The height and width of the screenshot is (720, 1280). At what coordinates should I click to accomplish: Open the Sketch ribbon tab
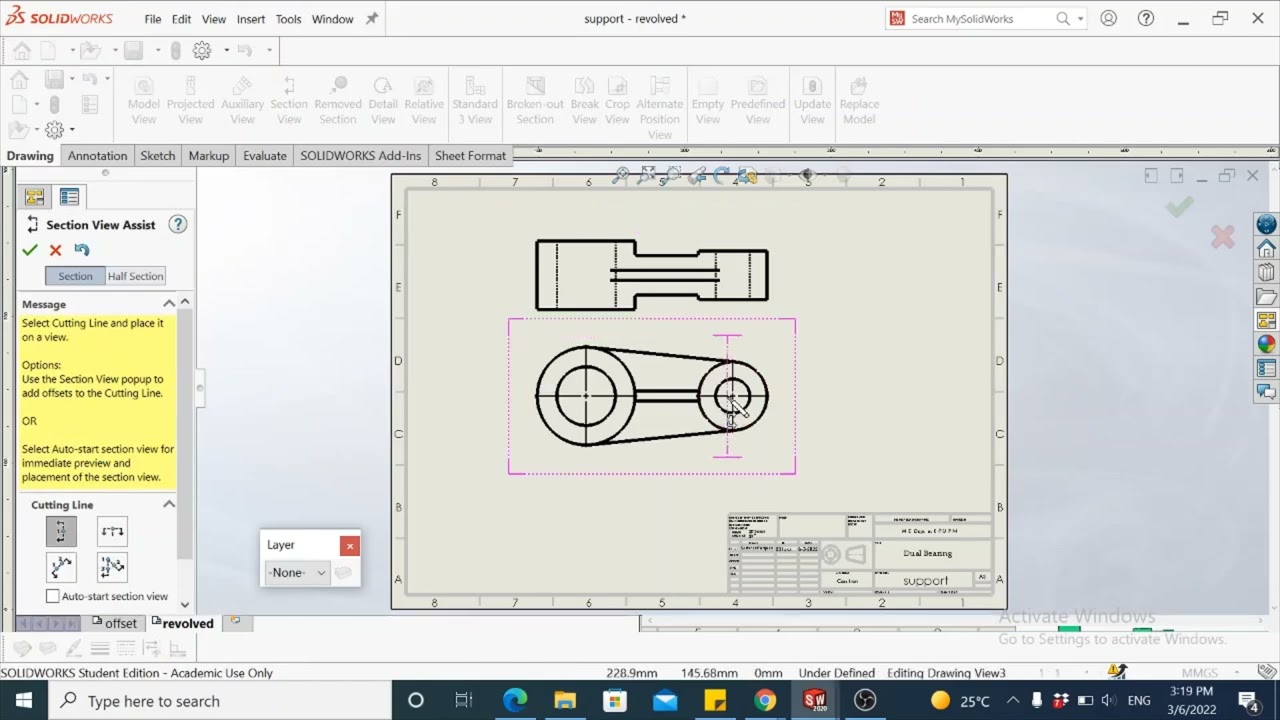coord(157,156)
